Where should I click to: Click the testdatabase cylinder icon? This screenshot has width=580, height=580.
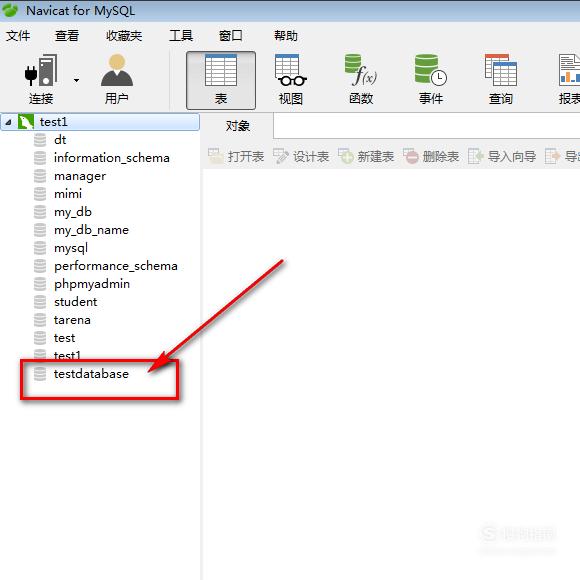point(40,374)
